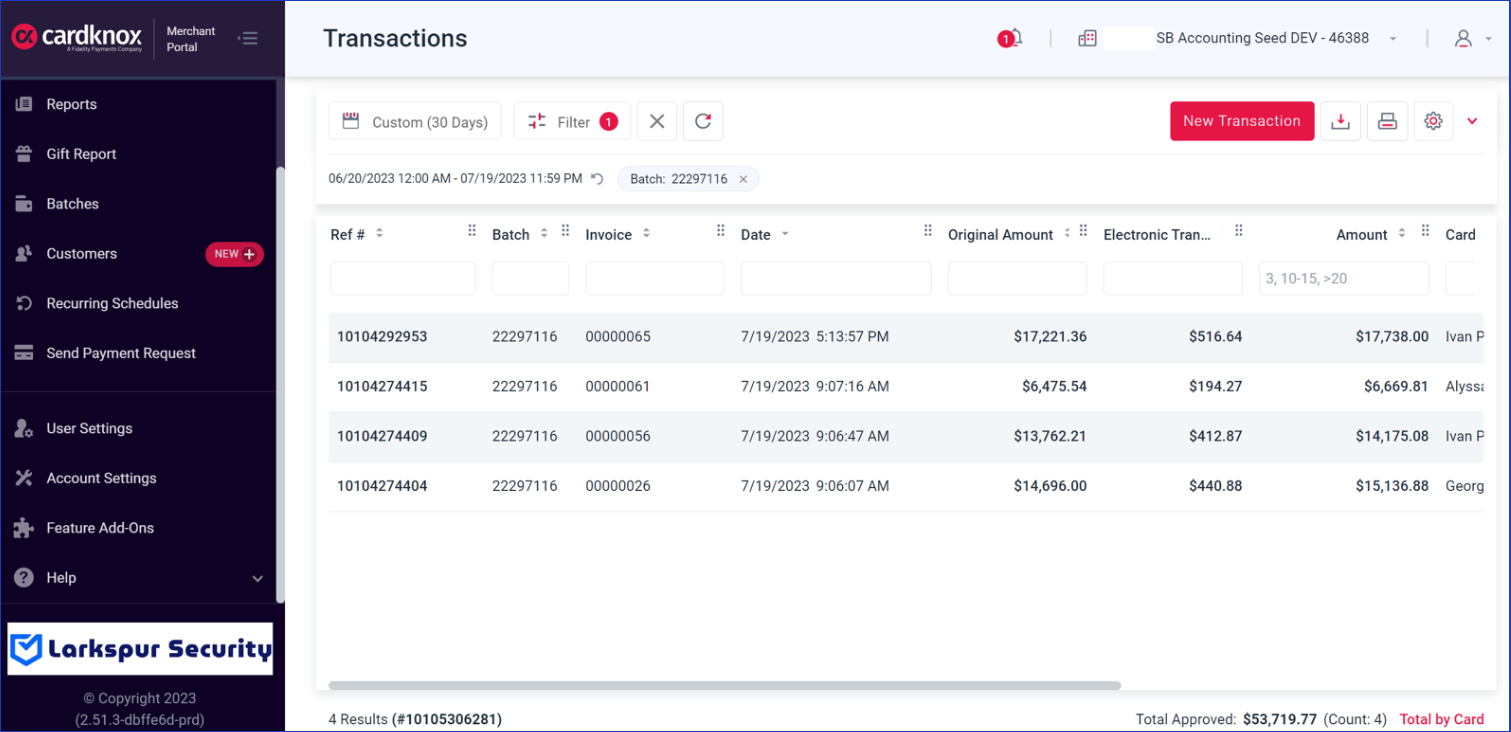1511x732 pixels.
Task: Click the Invoice filter input
Action: point(655,279)
